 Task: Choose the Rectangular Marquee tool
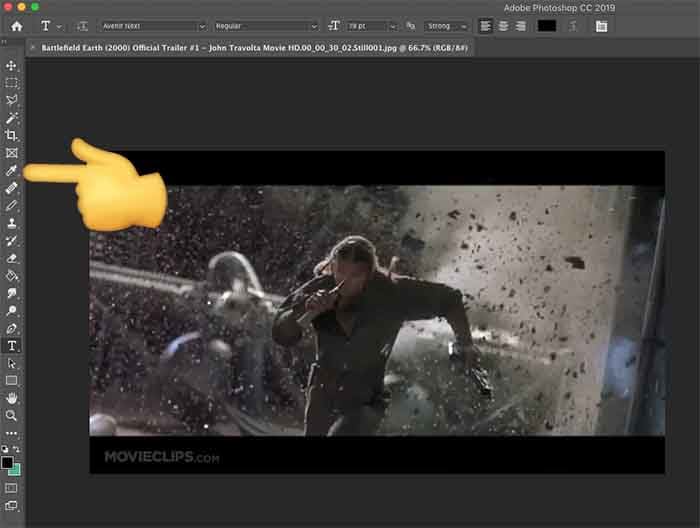pyautogui.click(x=12, y=83)
